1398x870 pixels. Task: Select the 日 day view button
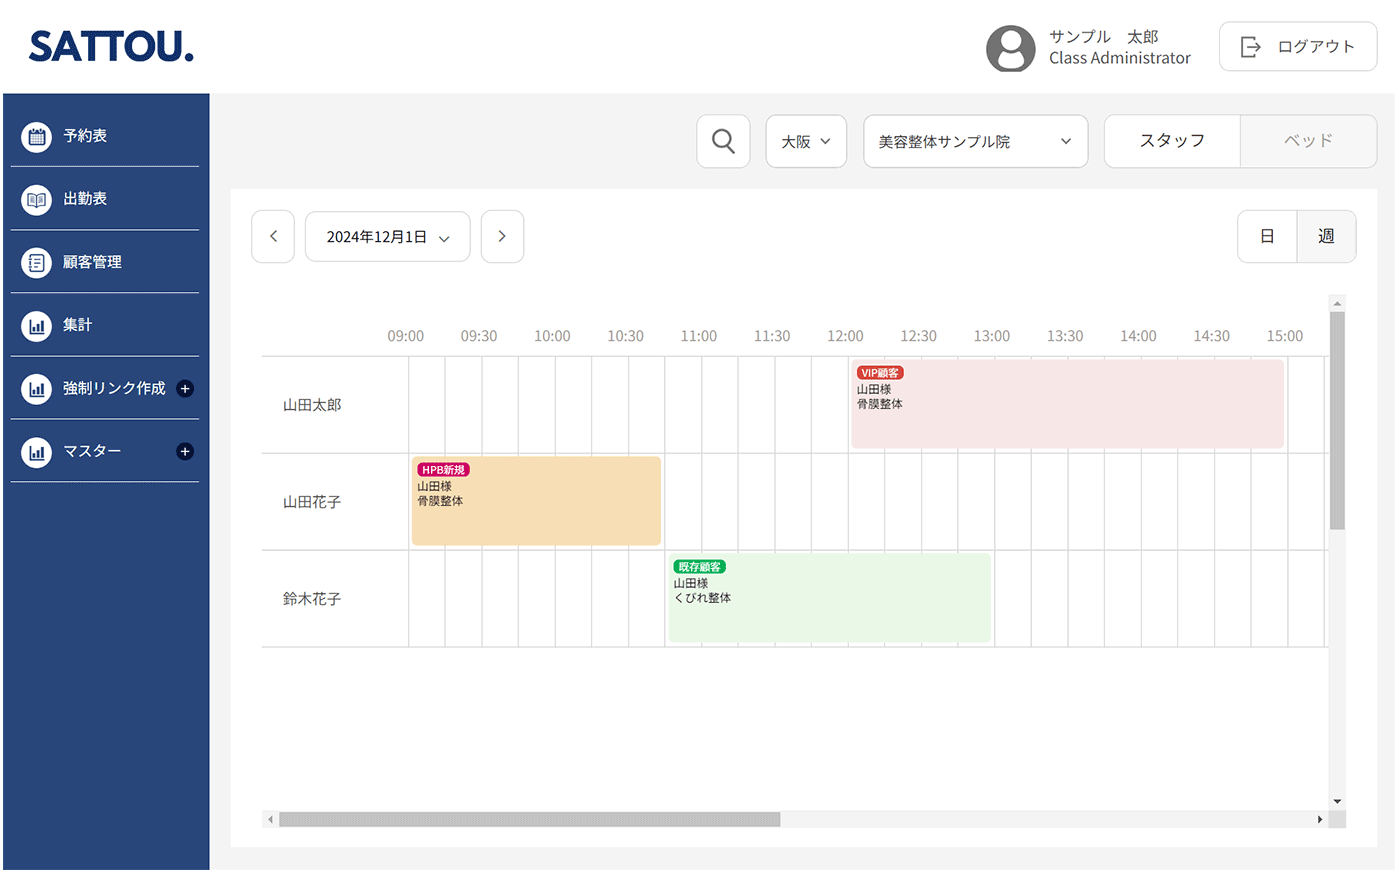coord(1267,237)
